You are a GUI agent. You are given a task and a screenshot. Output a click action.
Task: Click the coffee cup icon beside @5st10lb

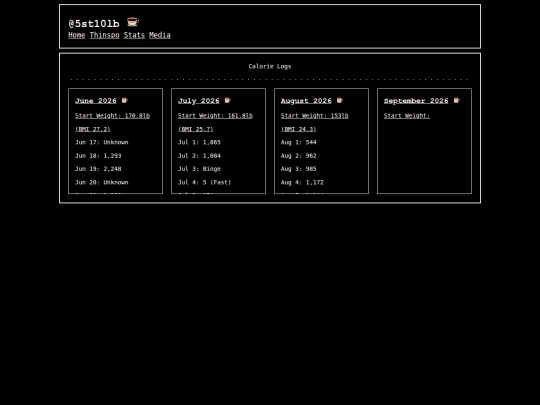click(133, 22)
